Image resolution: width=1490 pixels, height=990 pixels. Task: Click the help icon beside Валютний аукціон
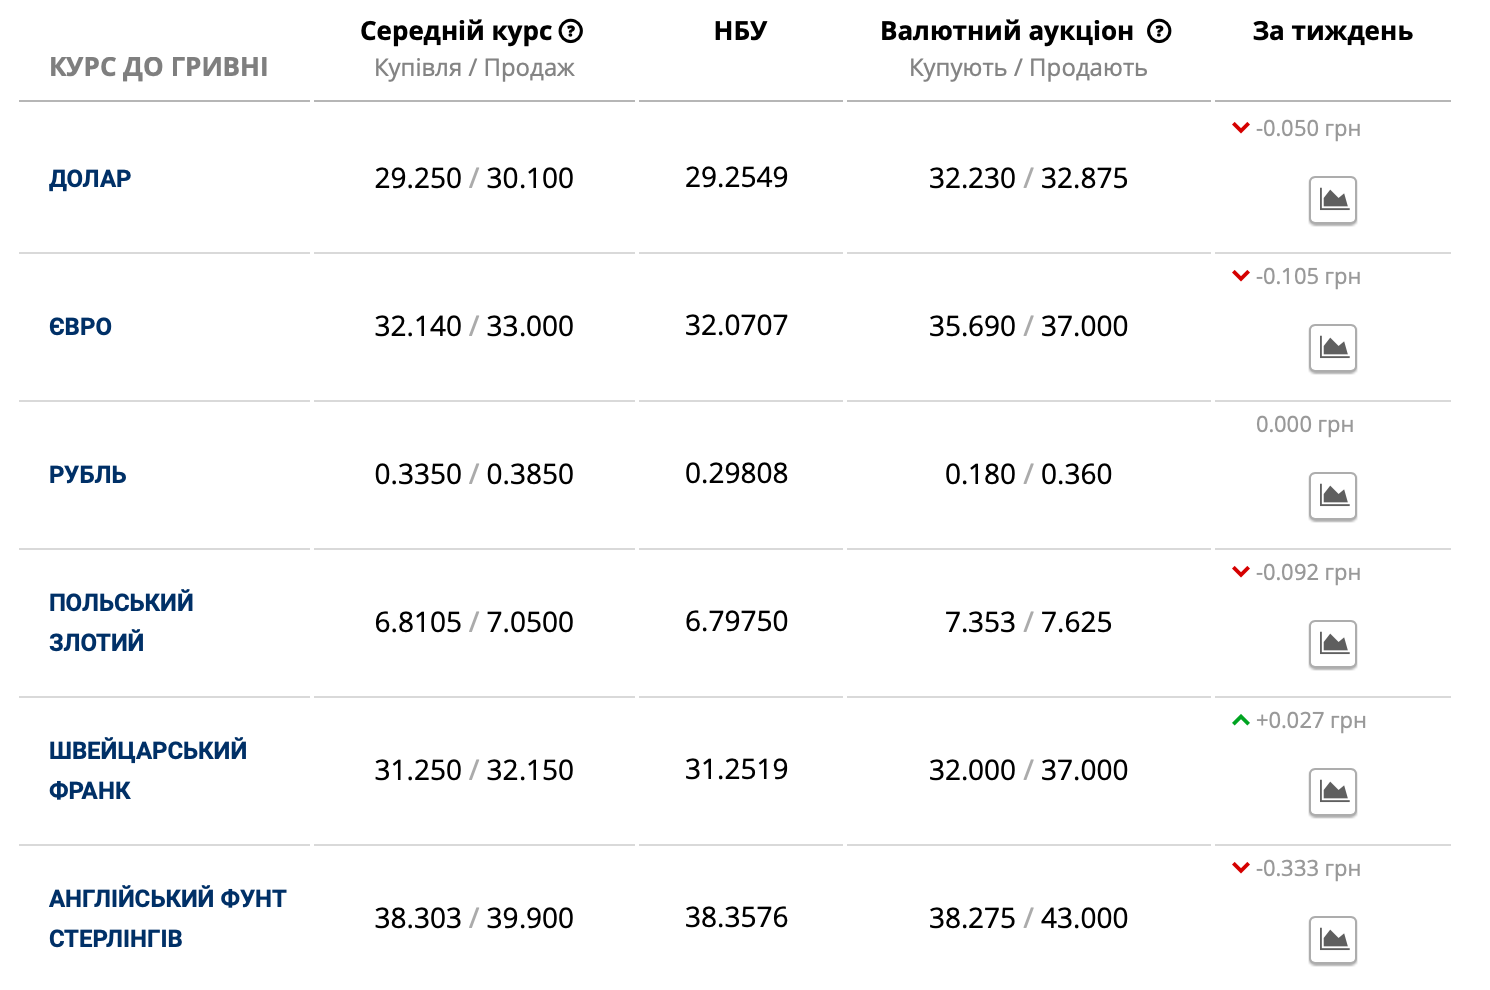click(1159, 31)
